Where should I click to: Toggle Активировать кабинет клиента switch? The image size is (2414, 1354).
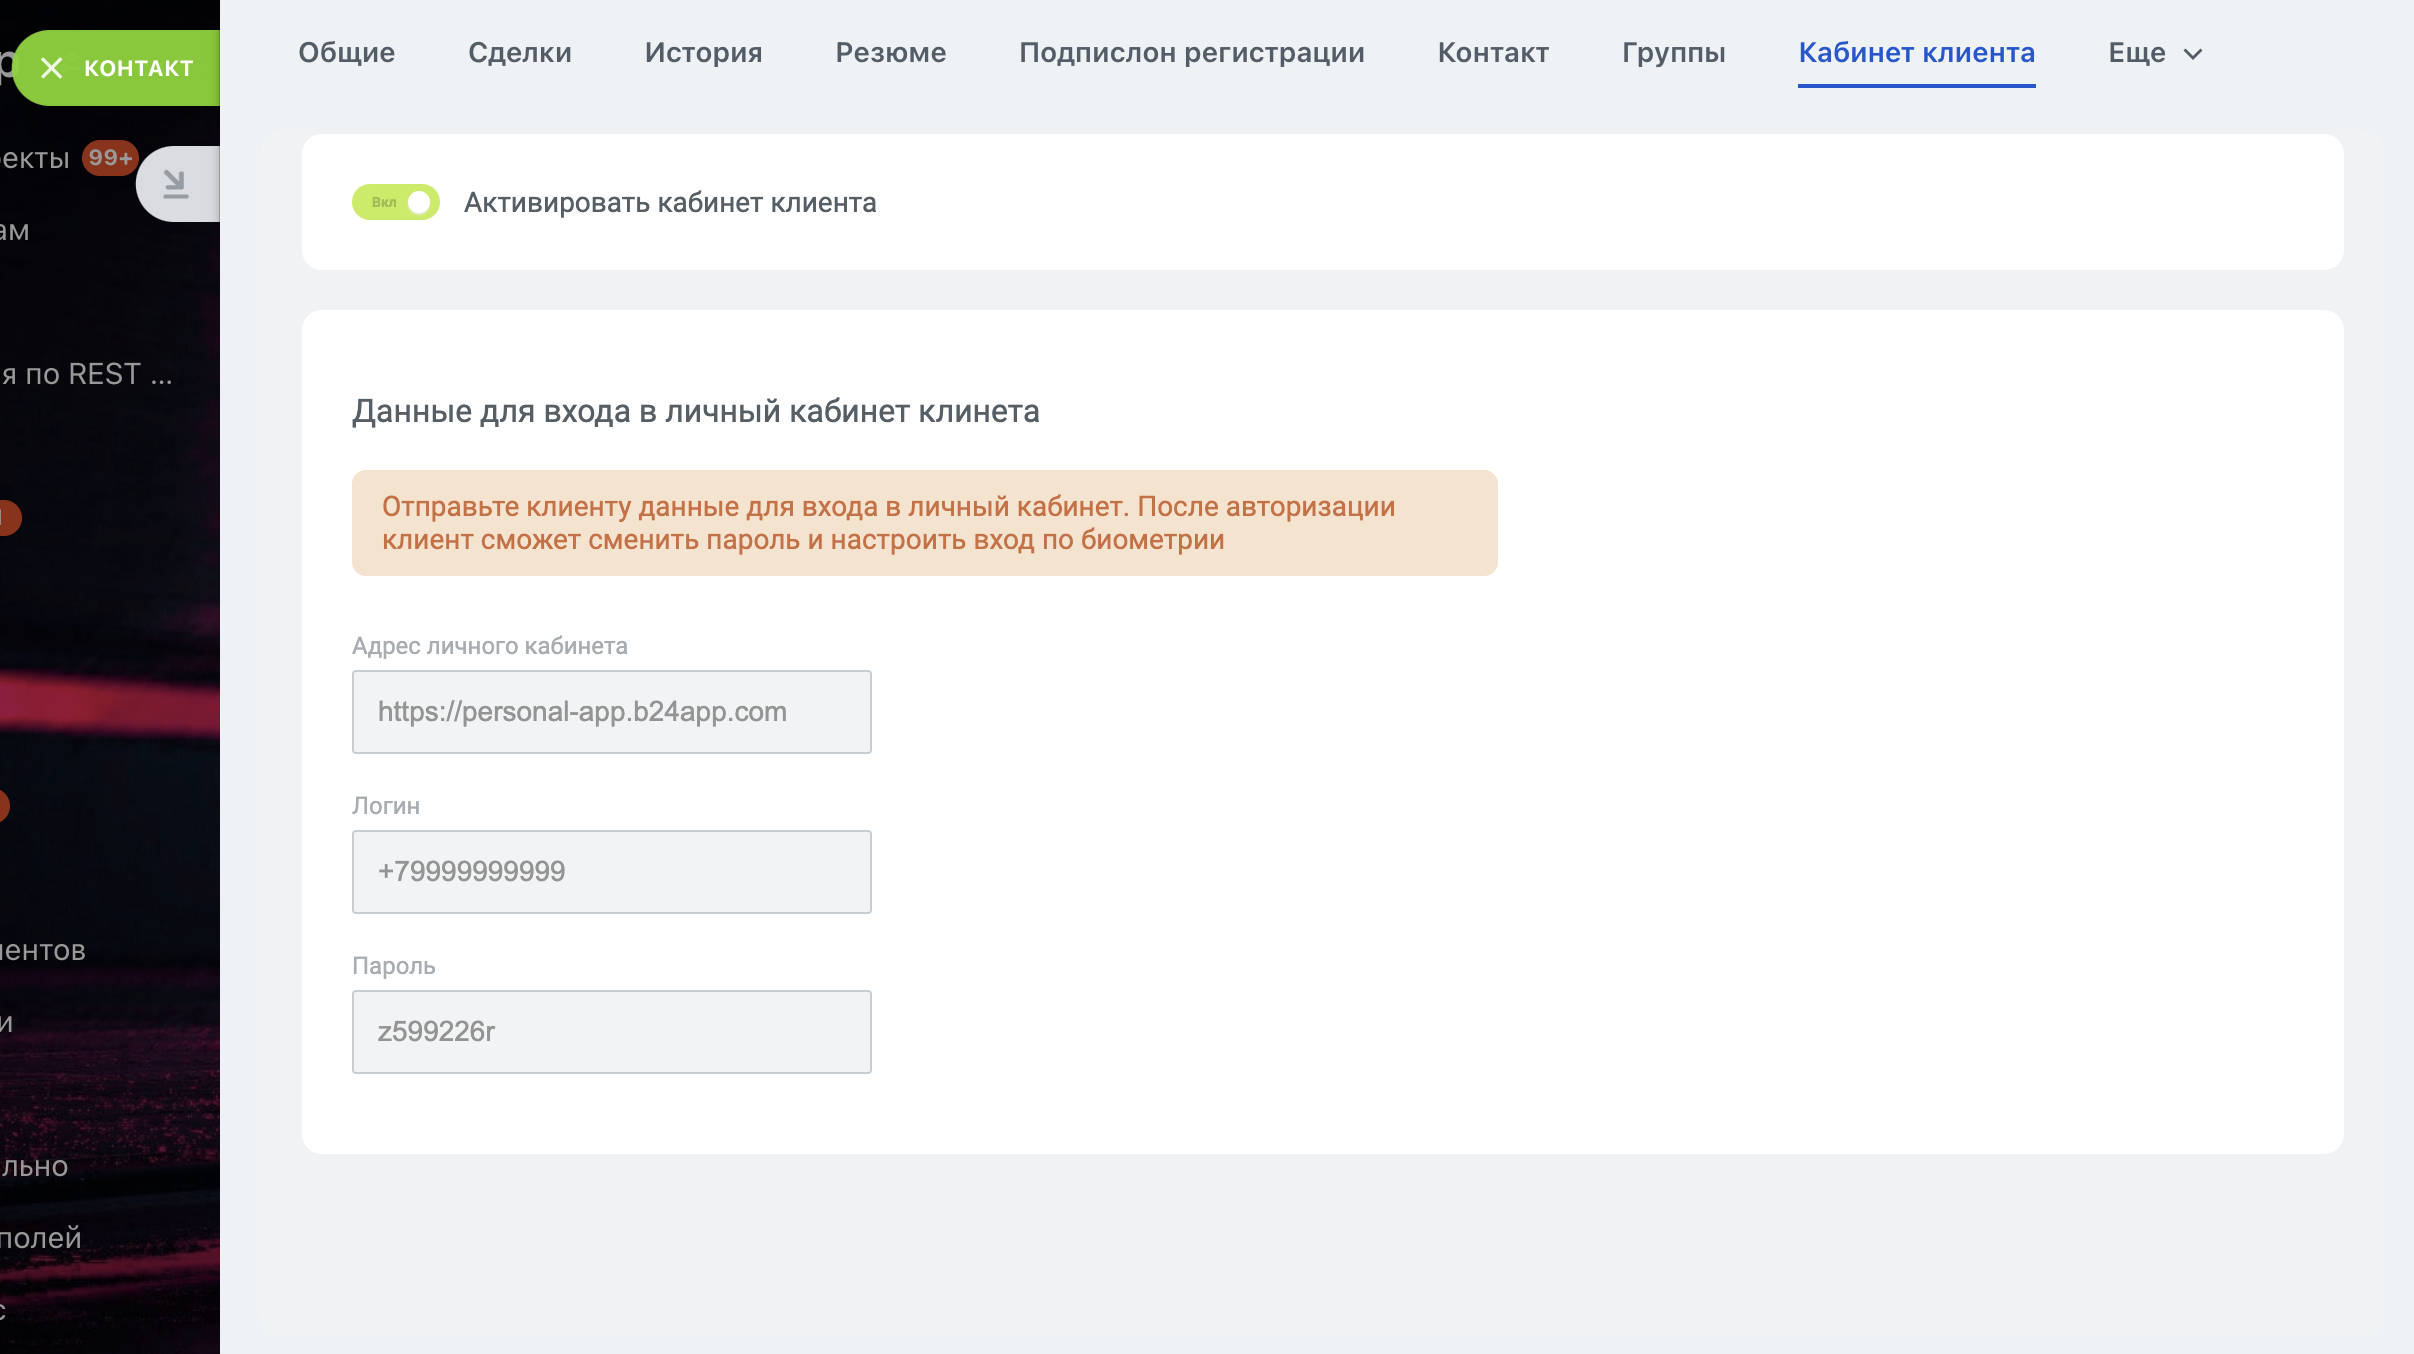(x=396, y=202)
